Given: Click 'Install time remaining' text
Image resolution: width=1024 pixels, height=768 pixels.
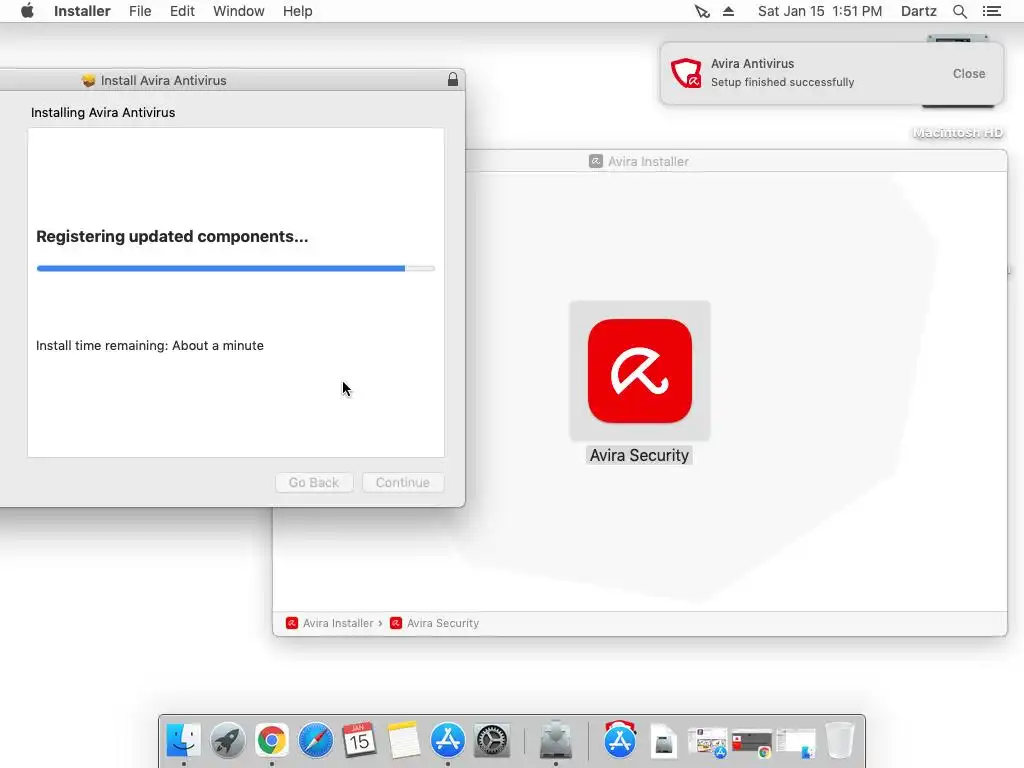Looking at the screenshot, I should tap(150, 345).
